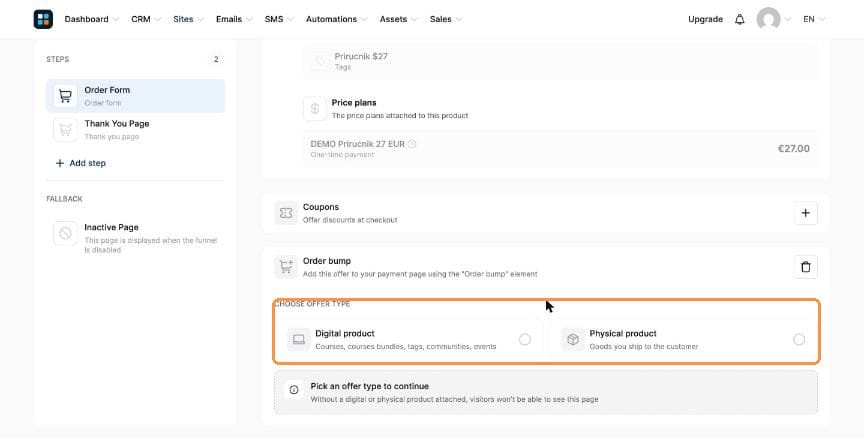
Task: Open the Automations menu
Action: [336, 19]
